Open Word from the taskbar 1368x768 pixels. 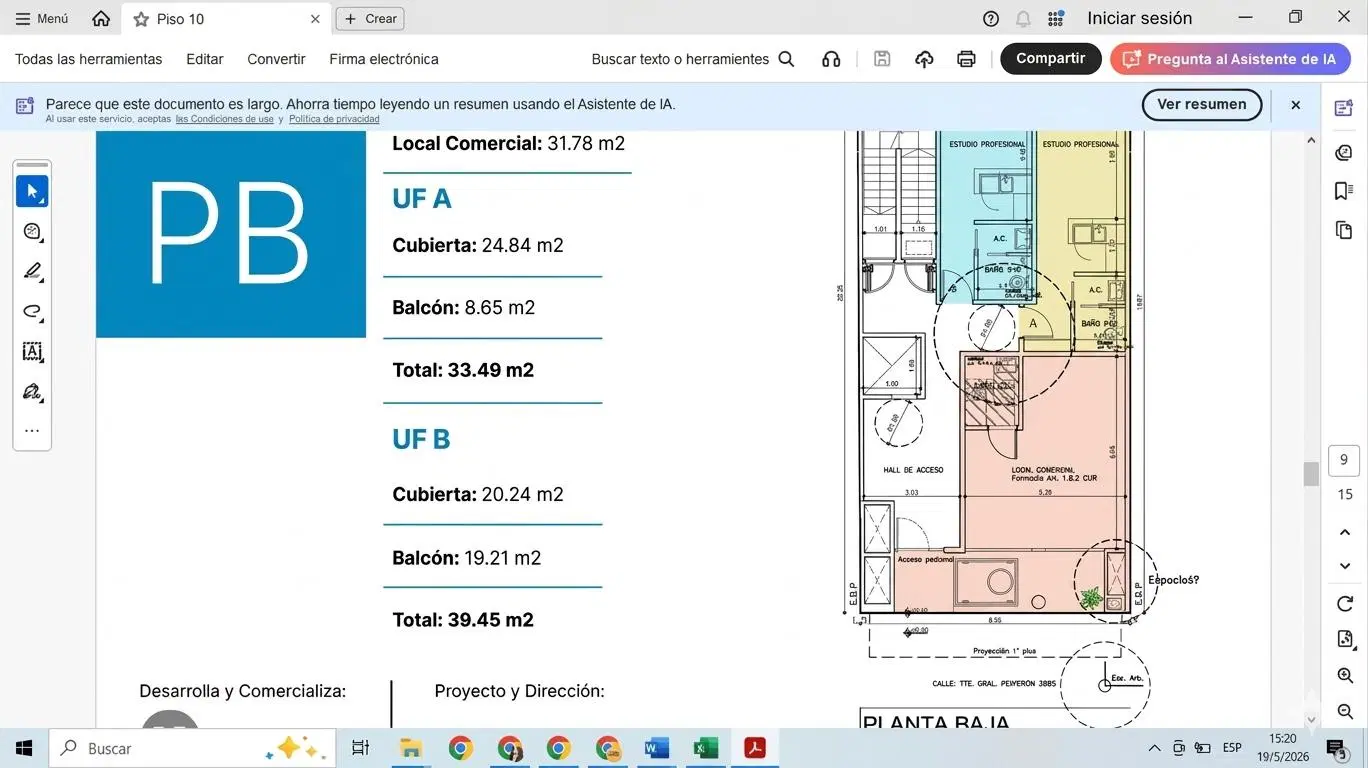tap(657, 748)
